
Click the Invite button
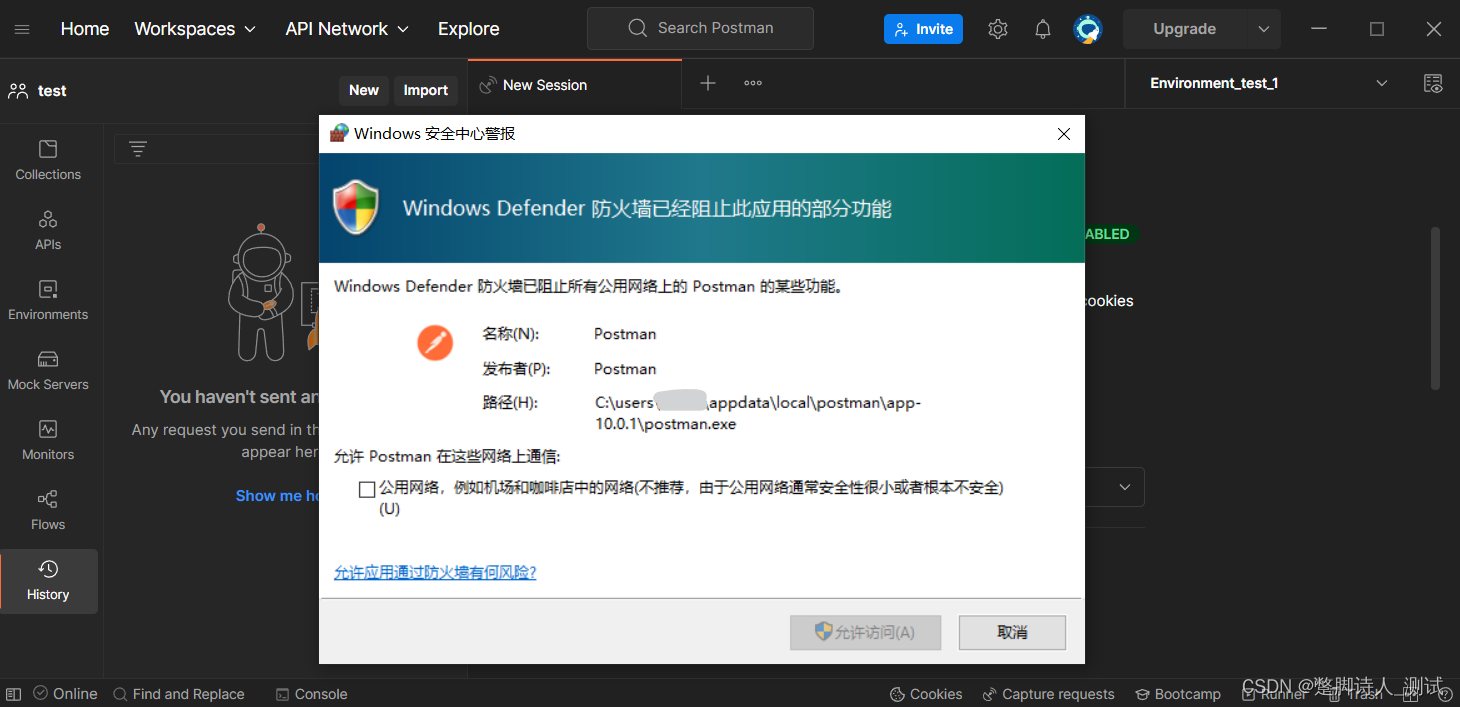coord(923,29)
